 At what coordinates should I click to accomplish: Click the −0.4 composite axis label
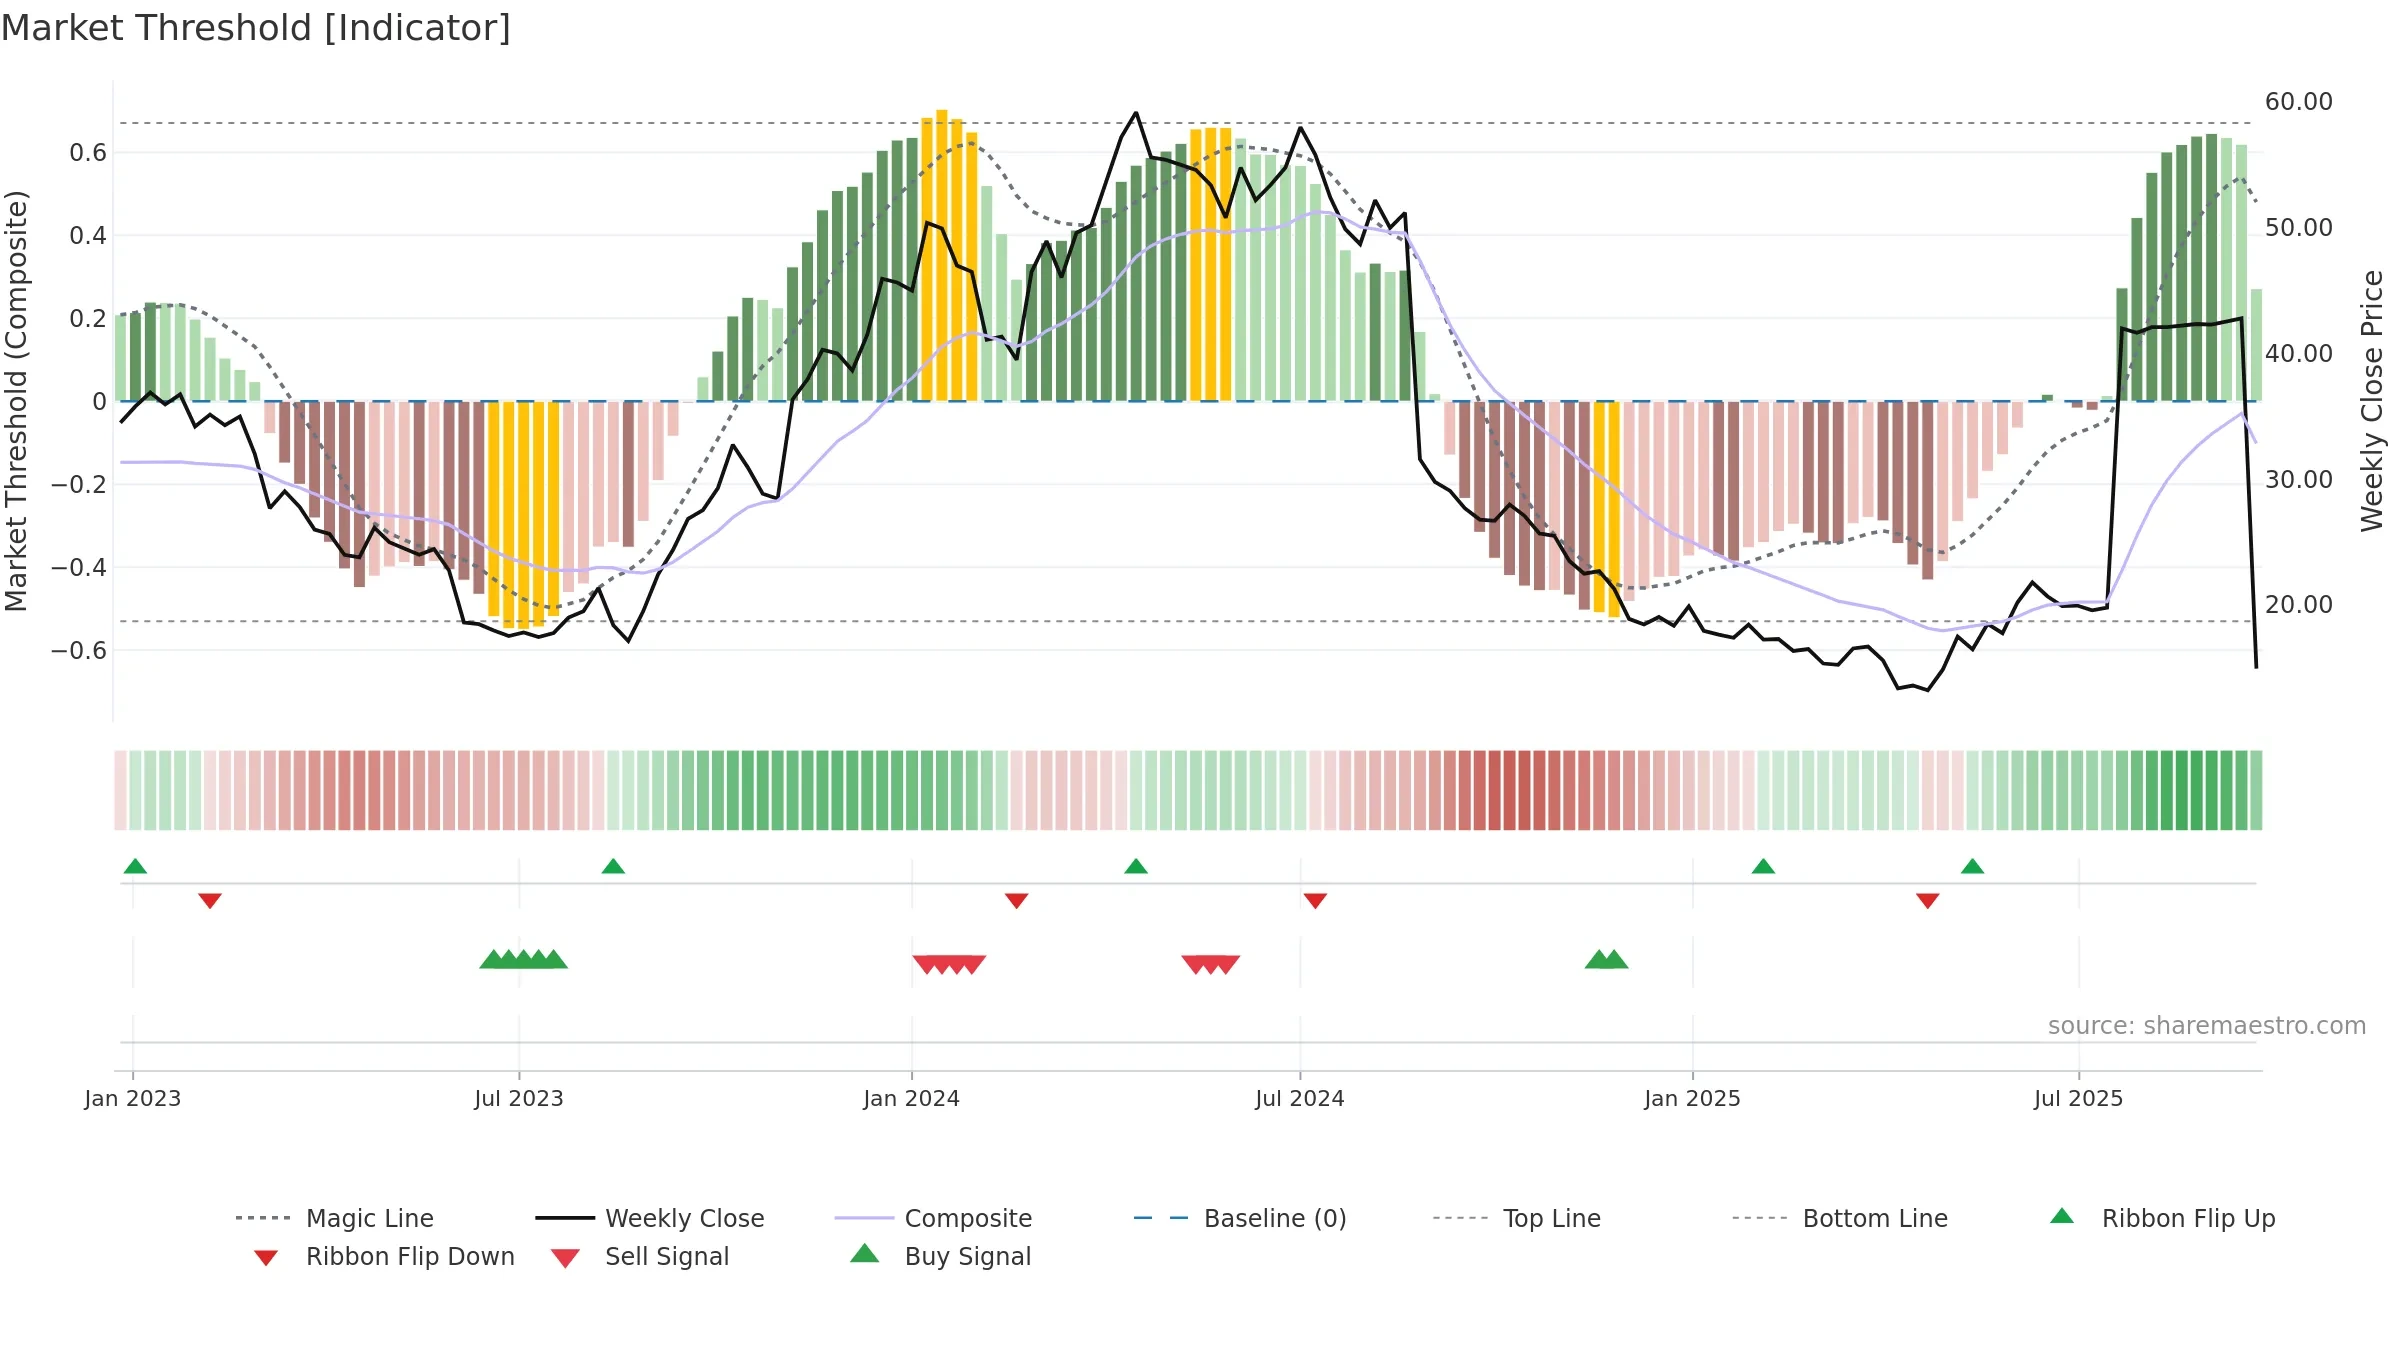coord(79,568)
